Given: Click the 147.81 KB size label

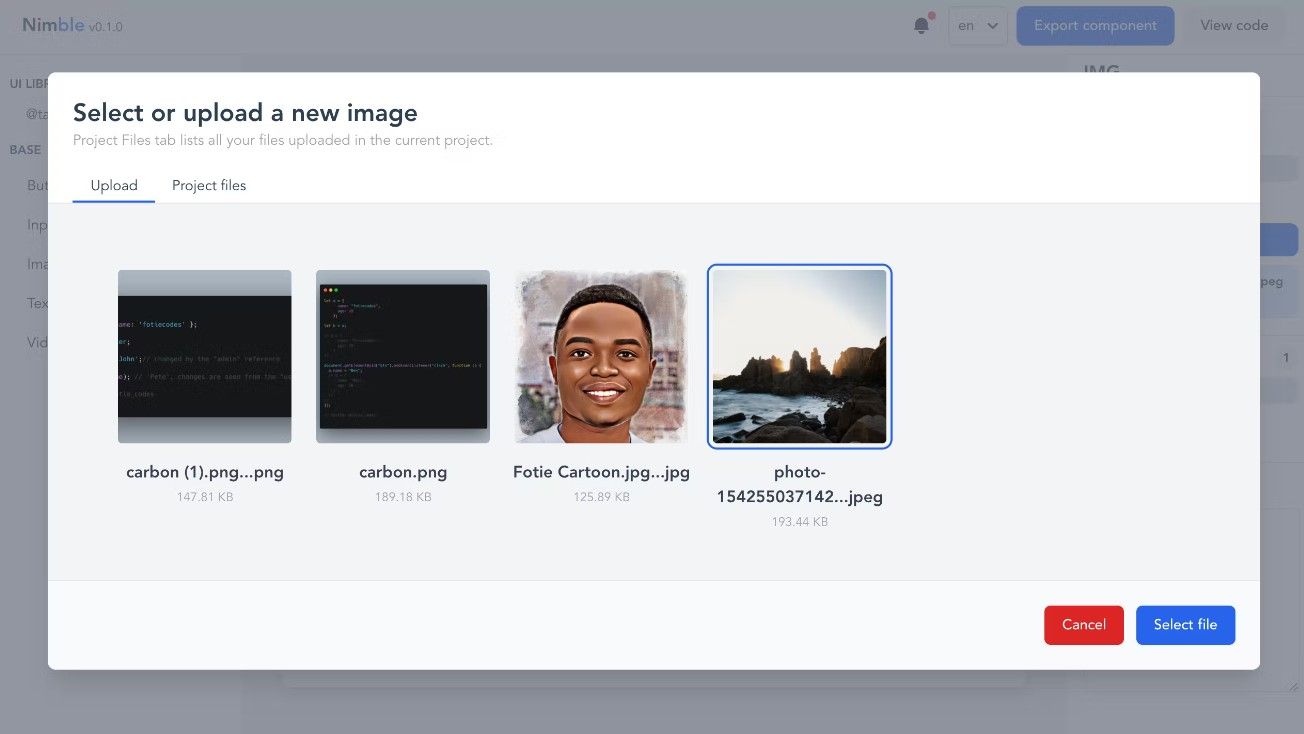Looking at the screenshot, I should click(205, 497).
